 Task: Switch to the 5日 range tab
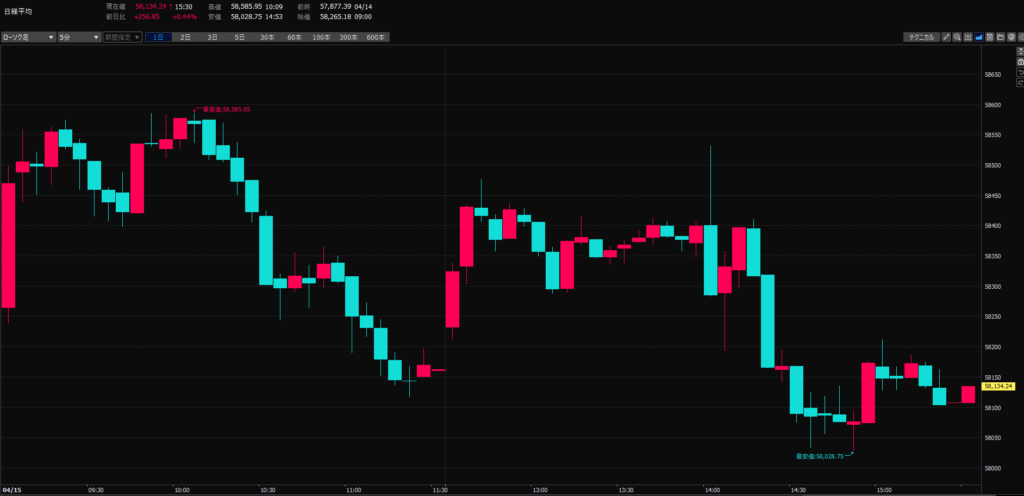239,37
